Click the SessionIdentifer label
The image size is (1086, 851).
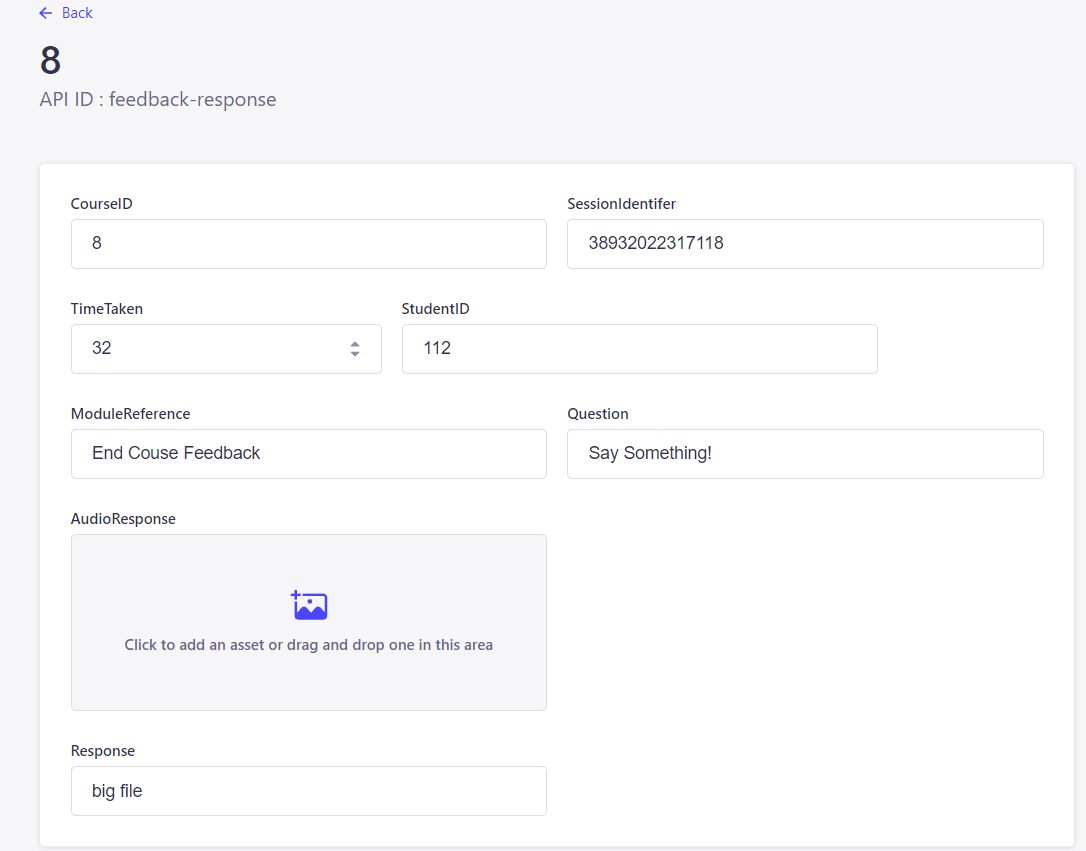point(621,204)
